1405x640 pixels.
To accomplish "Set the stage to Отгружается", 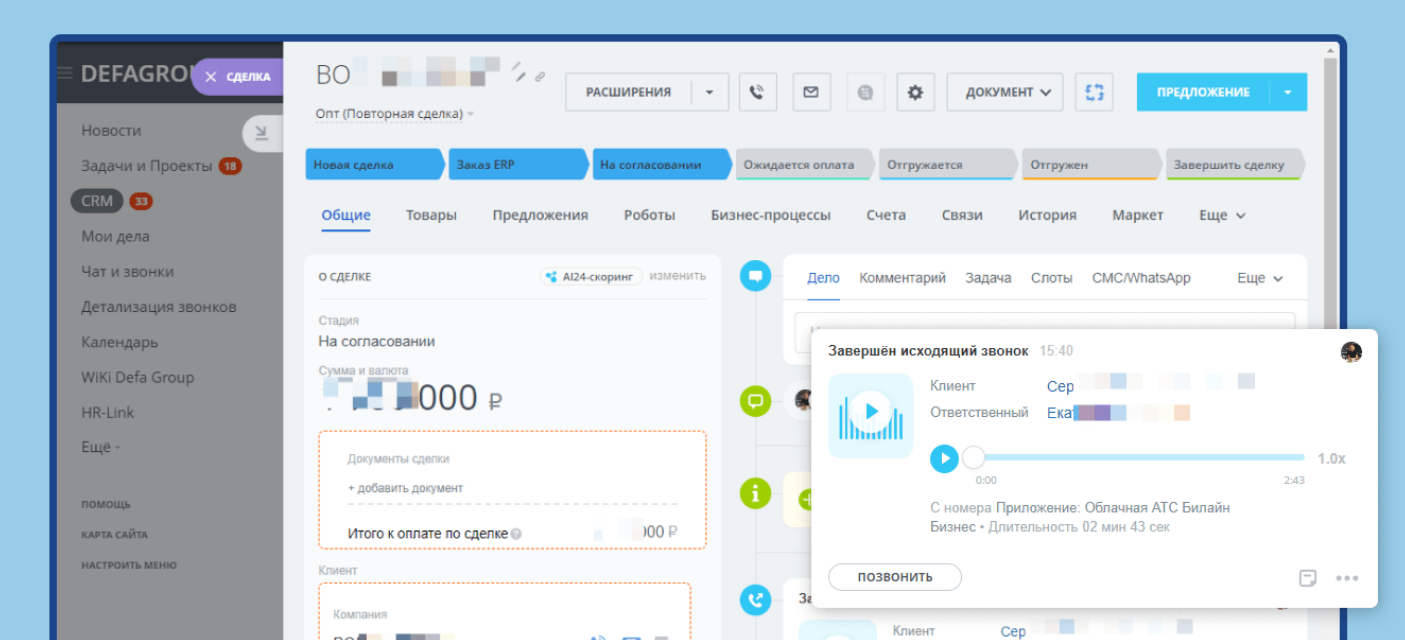I will pyautogui.click(x=947, y=165).
